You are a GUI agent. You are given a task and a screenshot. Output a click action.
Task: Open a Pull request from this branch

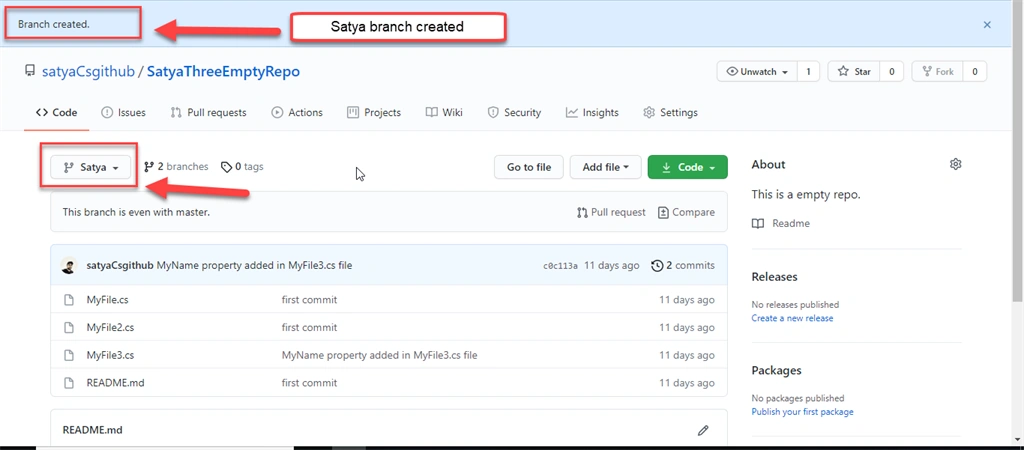[x=611, y=212]
